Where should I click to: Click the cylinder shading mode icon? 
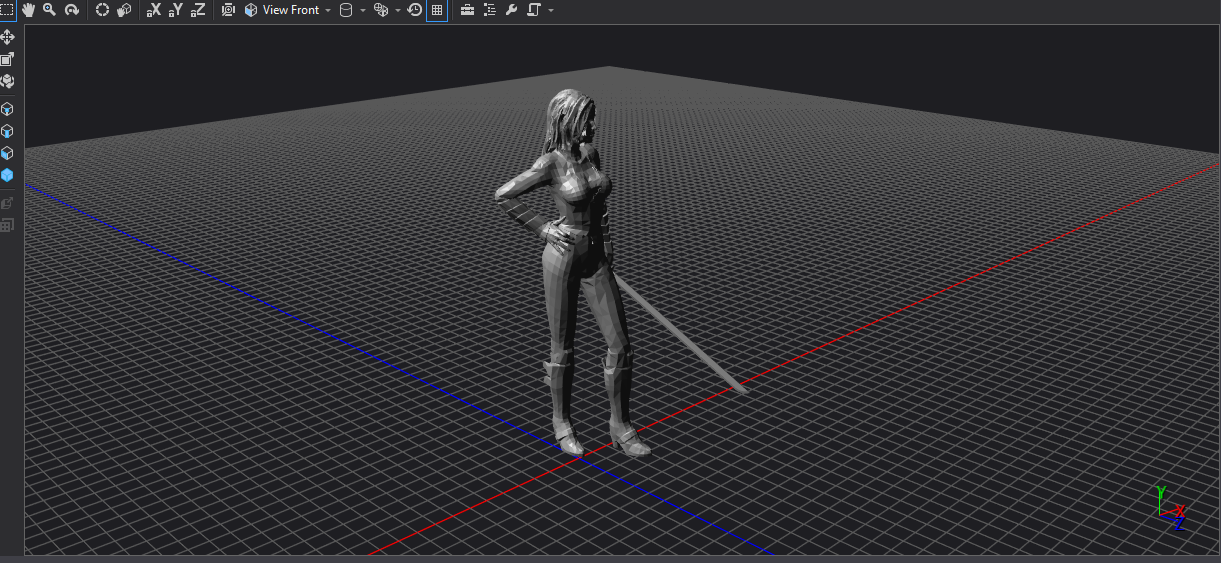click(x=346, y=10)
